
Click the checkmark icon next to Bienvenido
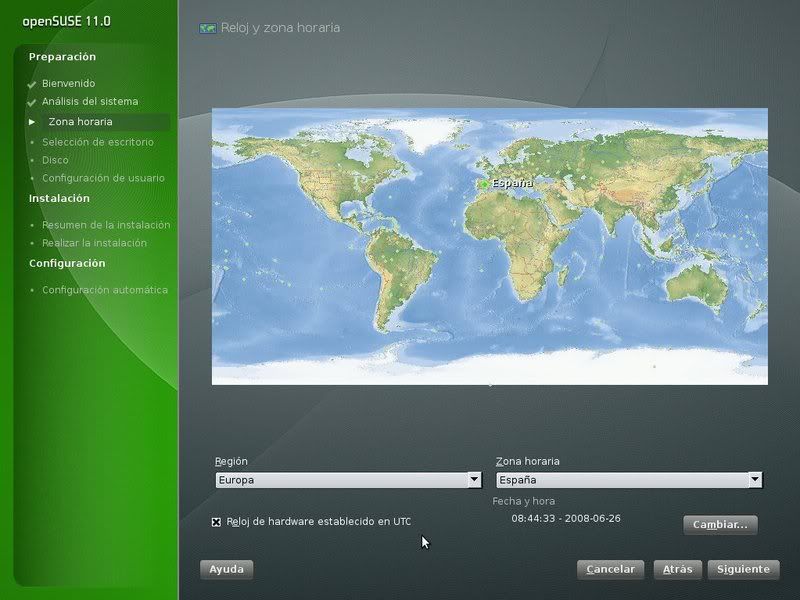(32, 84)
